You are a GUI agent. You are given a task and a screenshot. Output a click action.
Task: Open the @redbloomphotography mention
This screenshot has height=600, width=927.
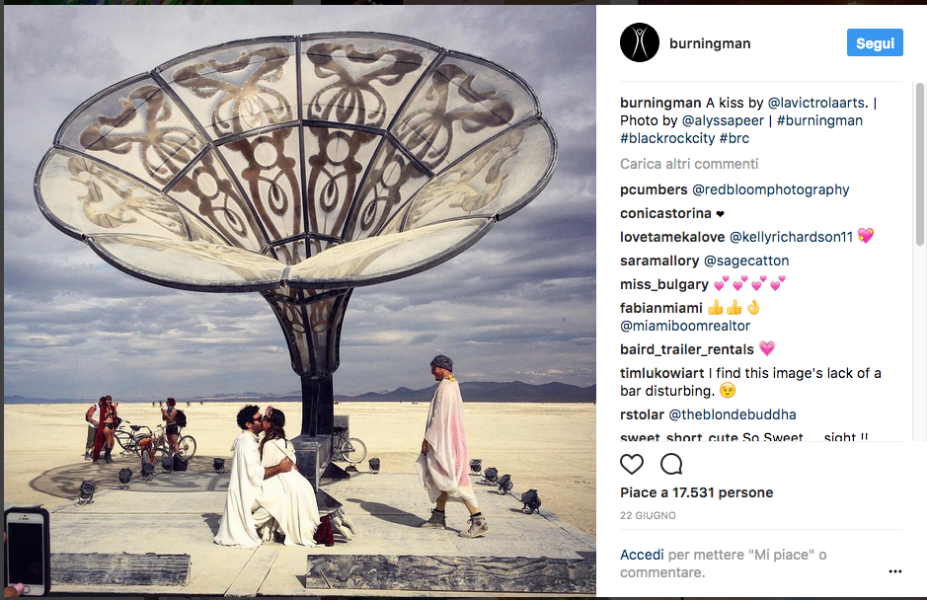[x=770, y=190]
